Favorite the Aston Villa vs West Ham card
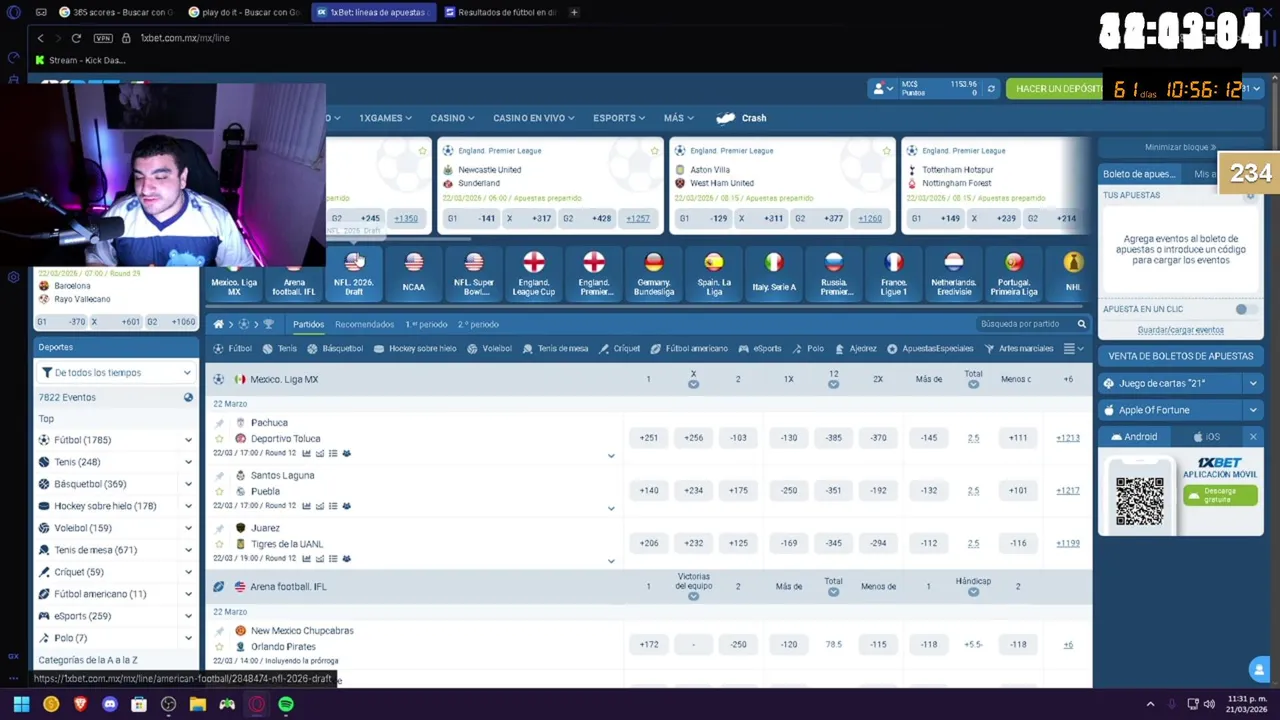 click(887, 151)
